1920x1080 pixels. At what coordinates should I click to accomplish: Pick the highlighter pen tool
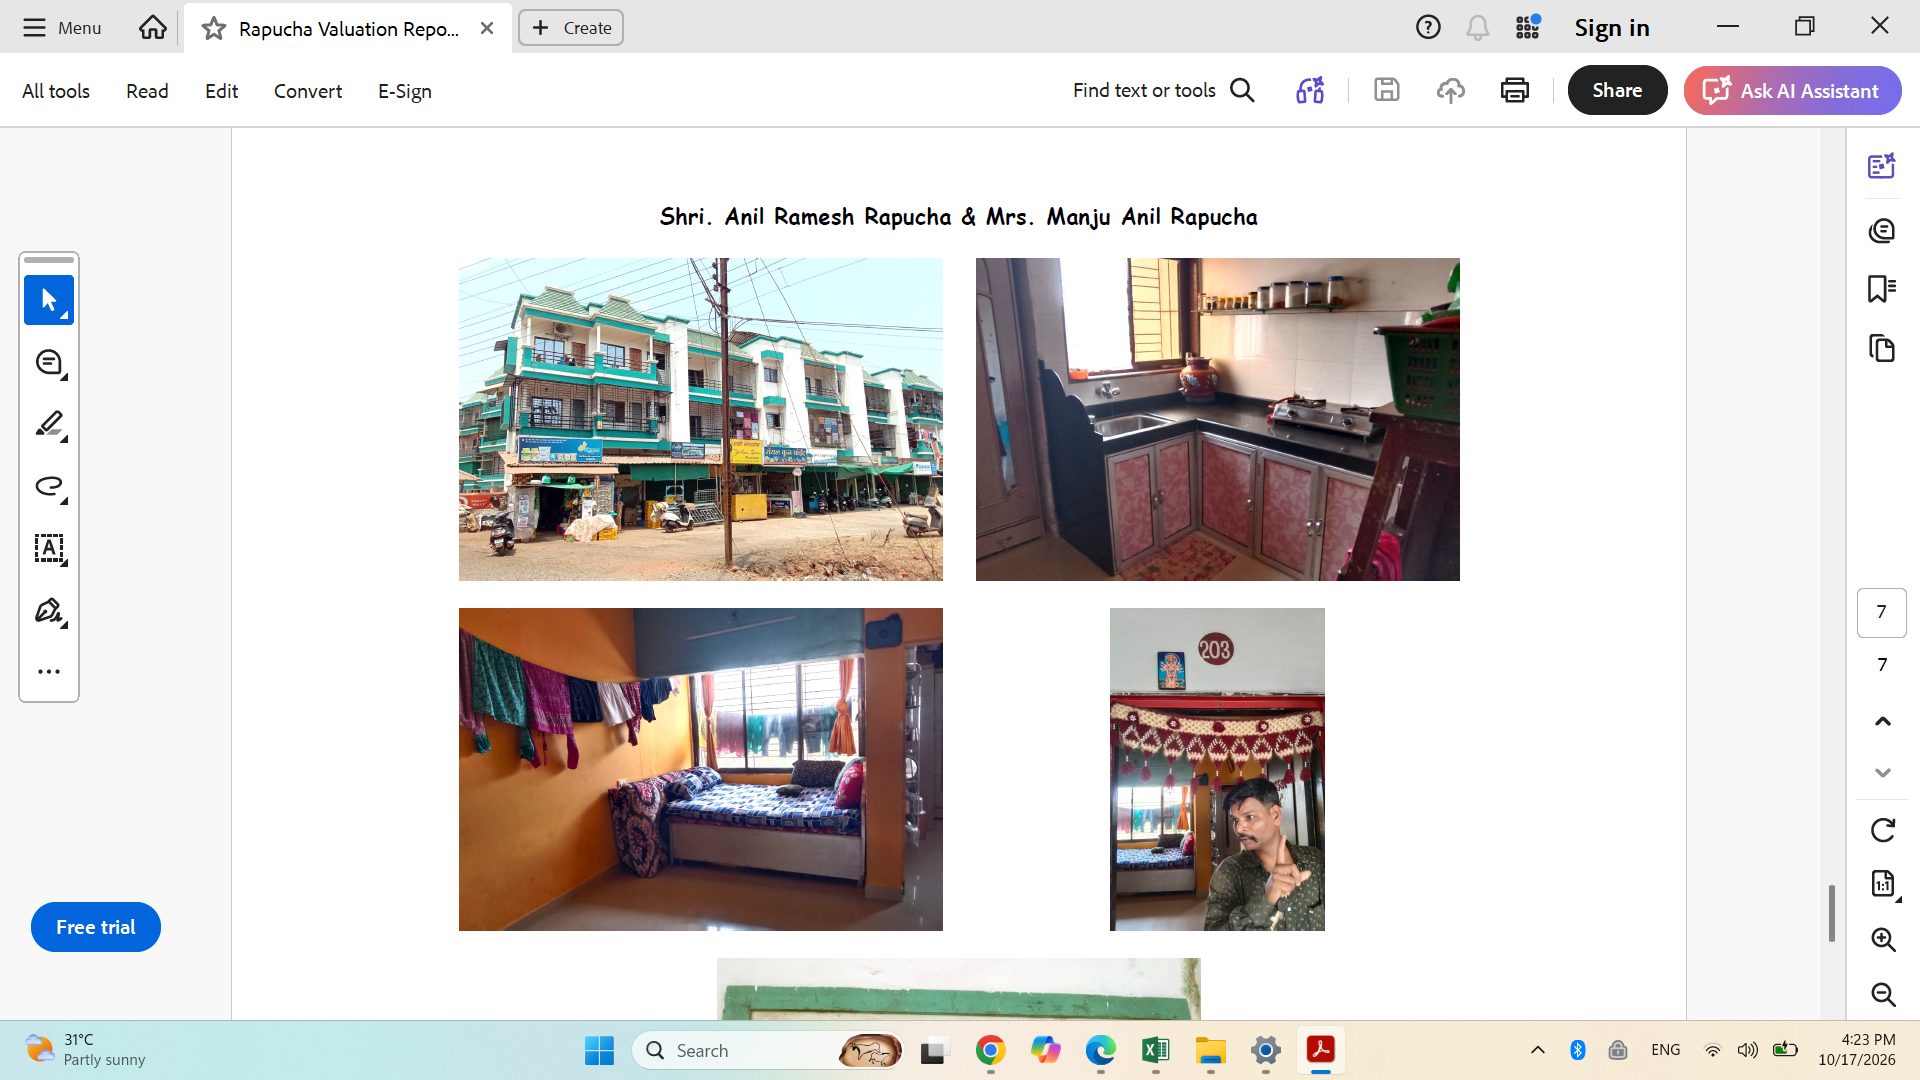point(49,425)
